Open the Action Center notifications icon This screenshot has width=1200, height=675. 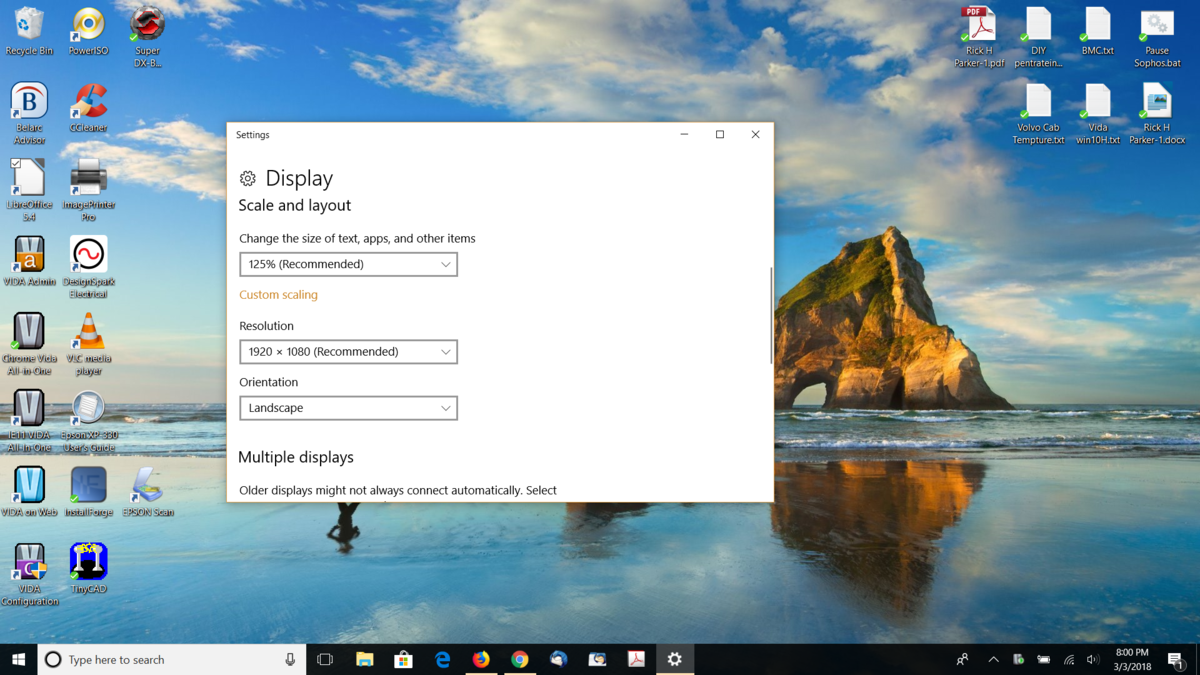[x=1176, y=660]
